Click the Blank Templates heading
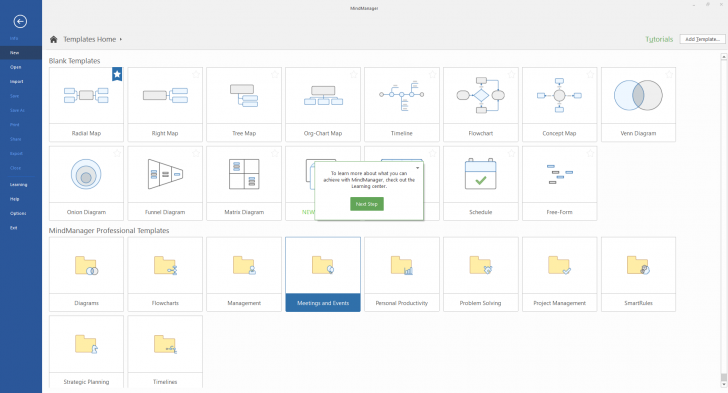The width and height of the screenshot is (728, 393). [74, 61]
